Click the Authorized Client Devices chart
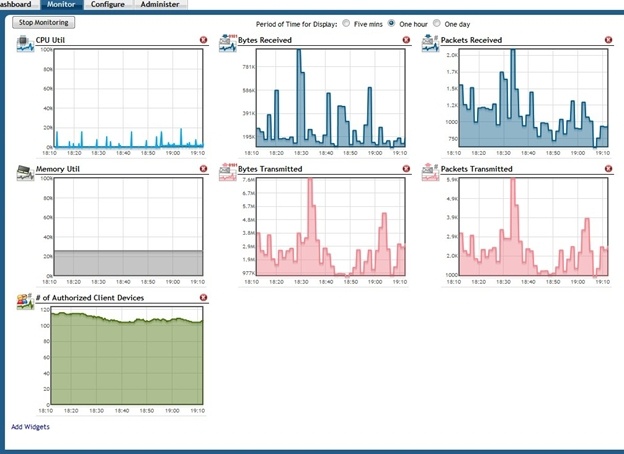 [127, 356]
